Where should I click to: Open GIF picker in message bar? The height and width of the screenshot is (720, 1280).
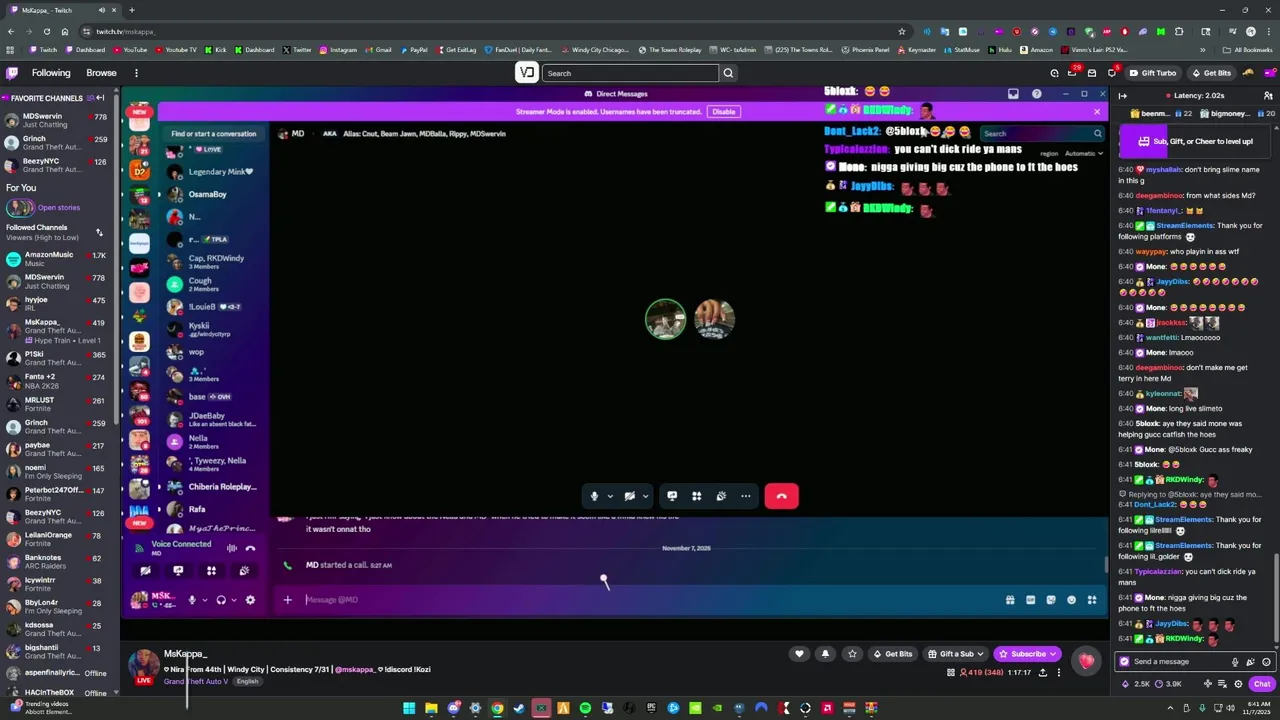1030,600
